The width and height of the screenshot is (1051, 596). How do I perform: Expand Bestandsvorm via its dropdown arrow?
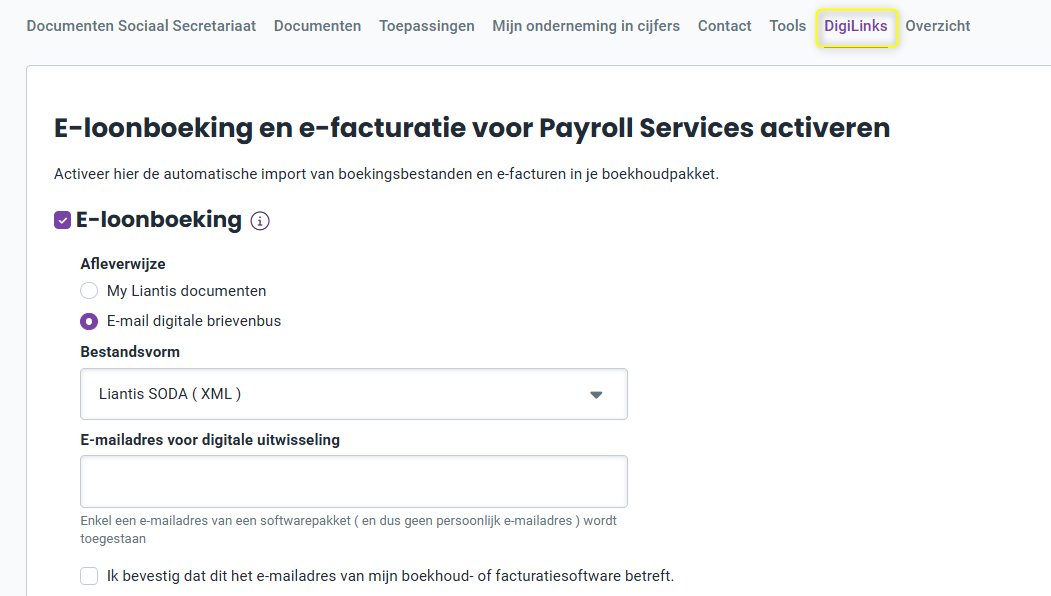(596, 394)
